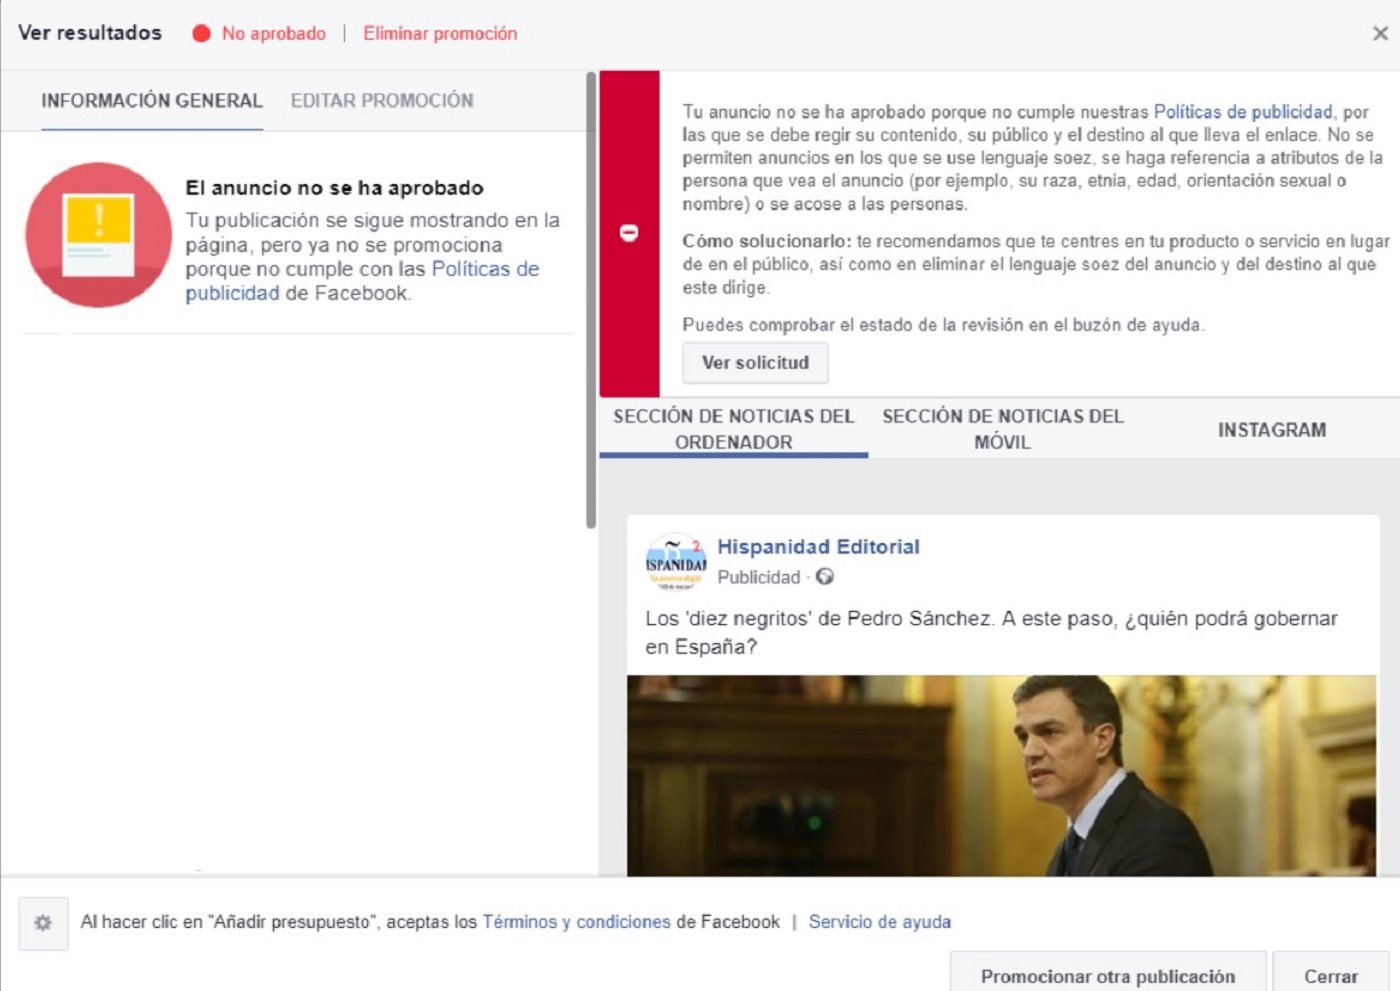Open Sección de noticias del móvil preview

pyautogui.click(x=1002, y=429)
